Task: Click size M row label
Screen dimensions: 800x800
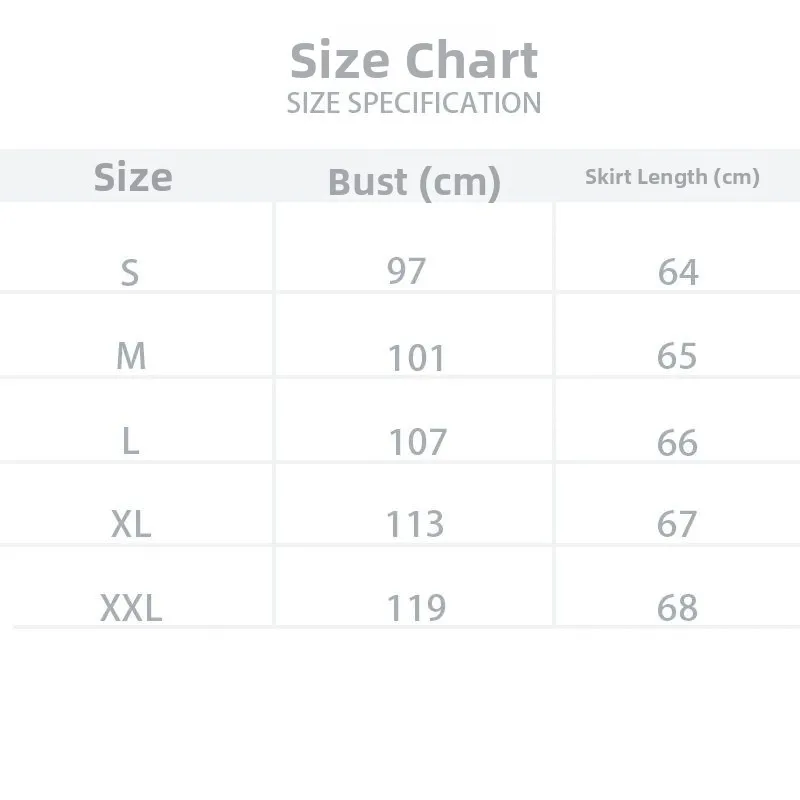Action: pyautogui.click(x=131, y=355)
